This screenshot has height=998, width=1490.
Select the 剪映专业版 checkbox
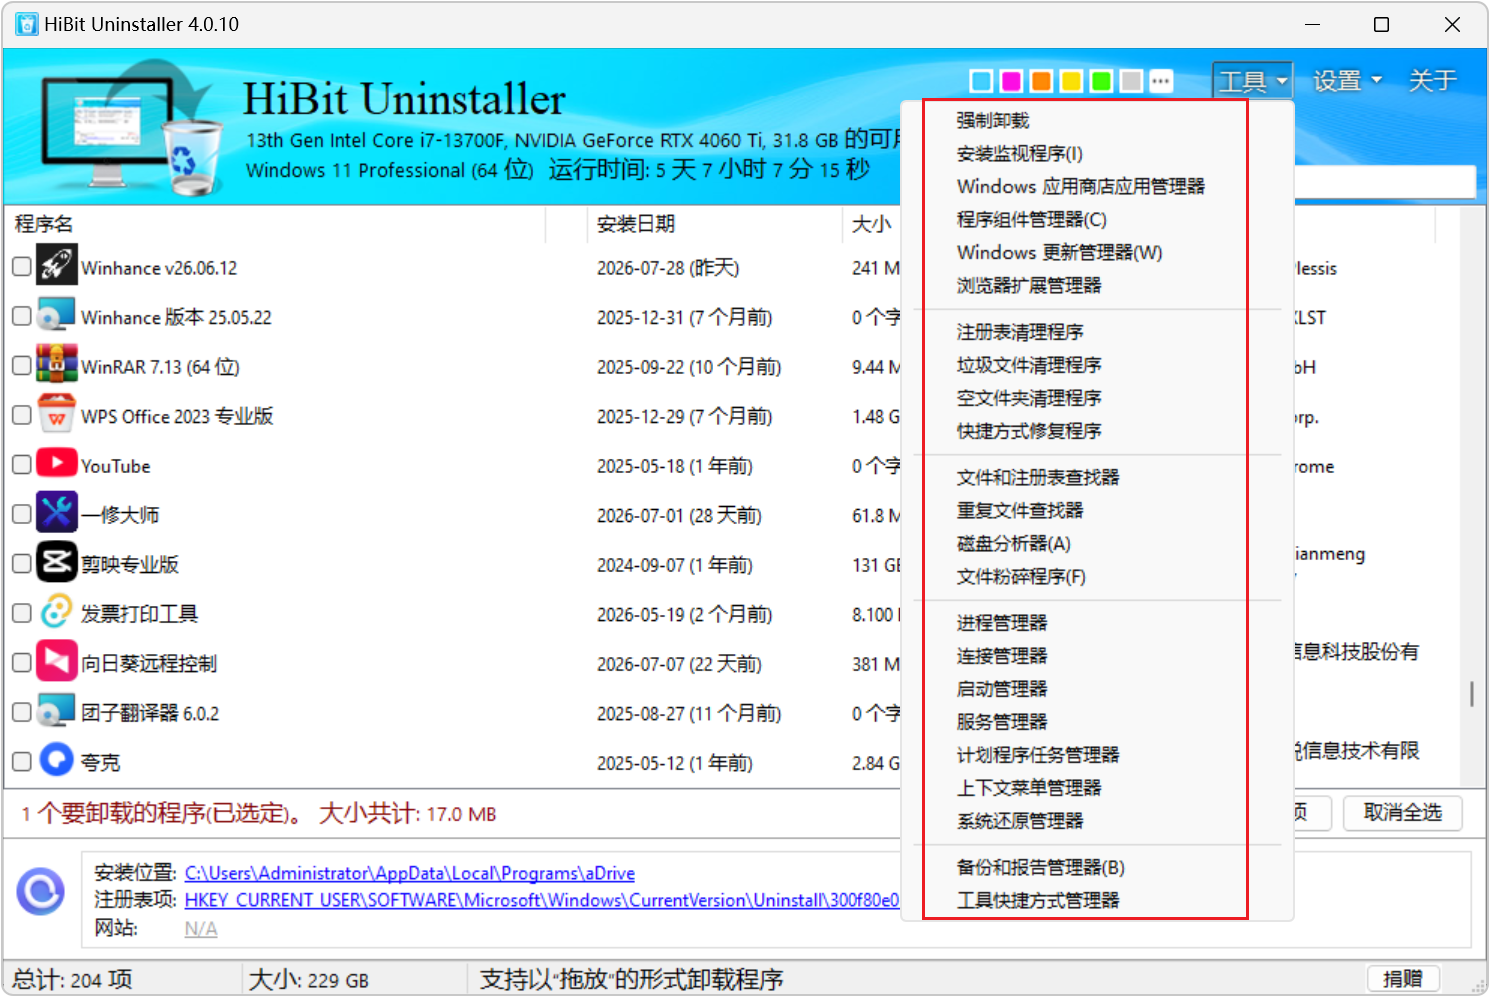(x=22, y=564)
